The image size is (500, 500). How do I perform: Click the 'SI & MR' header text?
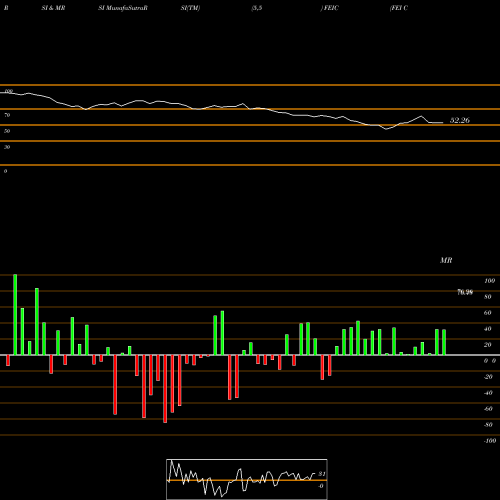click(x=53, y=8)
